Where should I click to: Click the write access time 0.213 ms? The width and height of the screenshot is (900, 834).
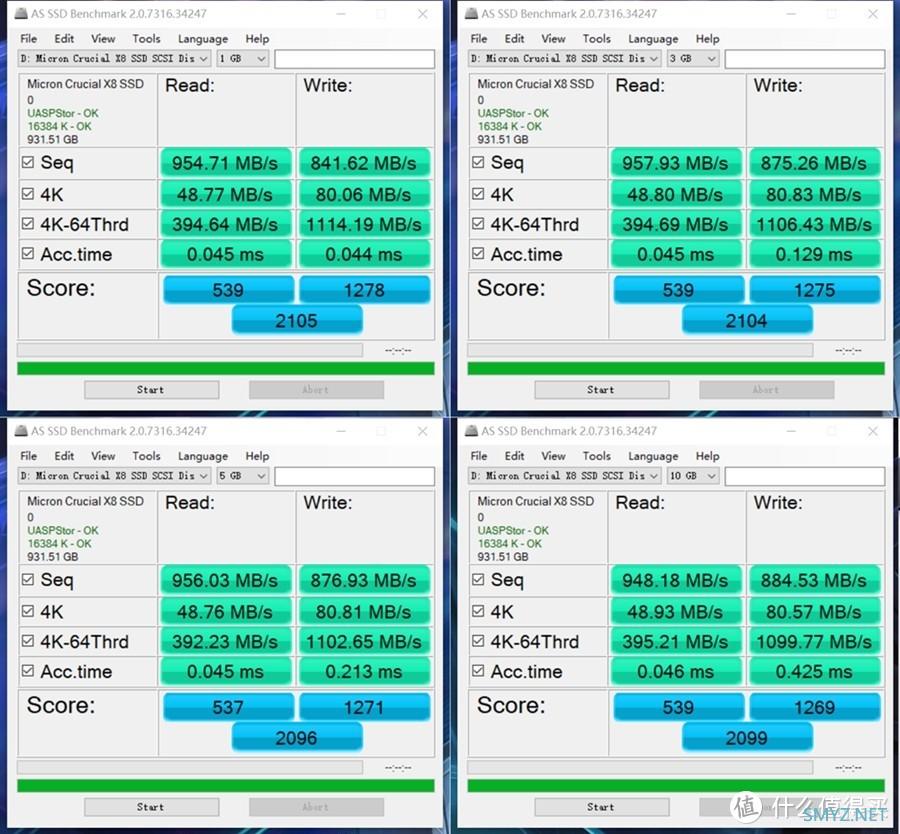point(364,672)
